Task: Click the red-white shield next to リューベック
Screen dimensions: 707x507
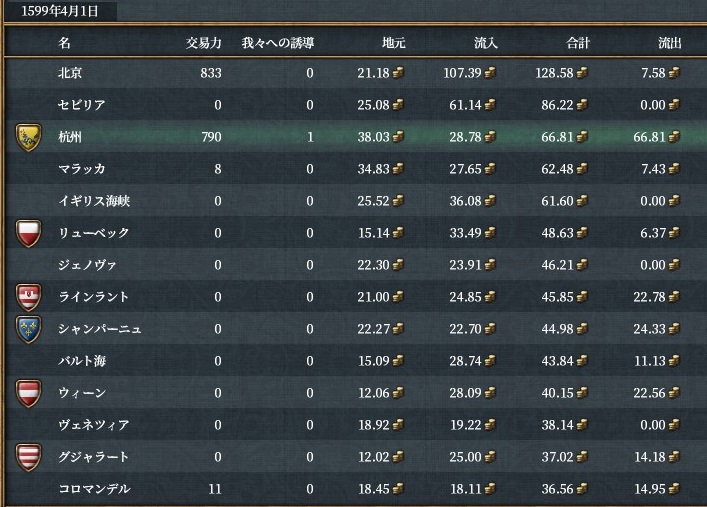Action: [x=28, y=233]
